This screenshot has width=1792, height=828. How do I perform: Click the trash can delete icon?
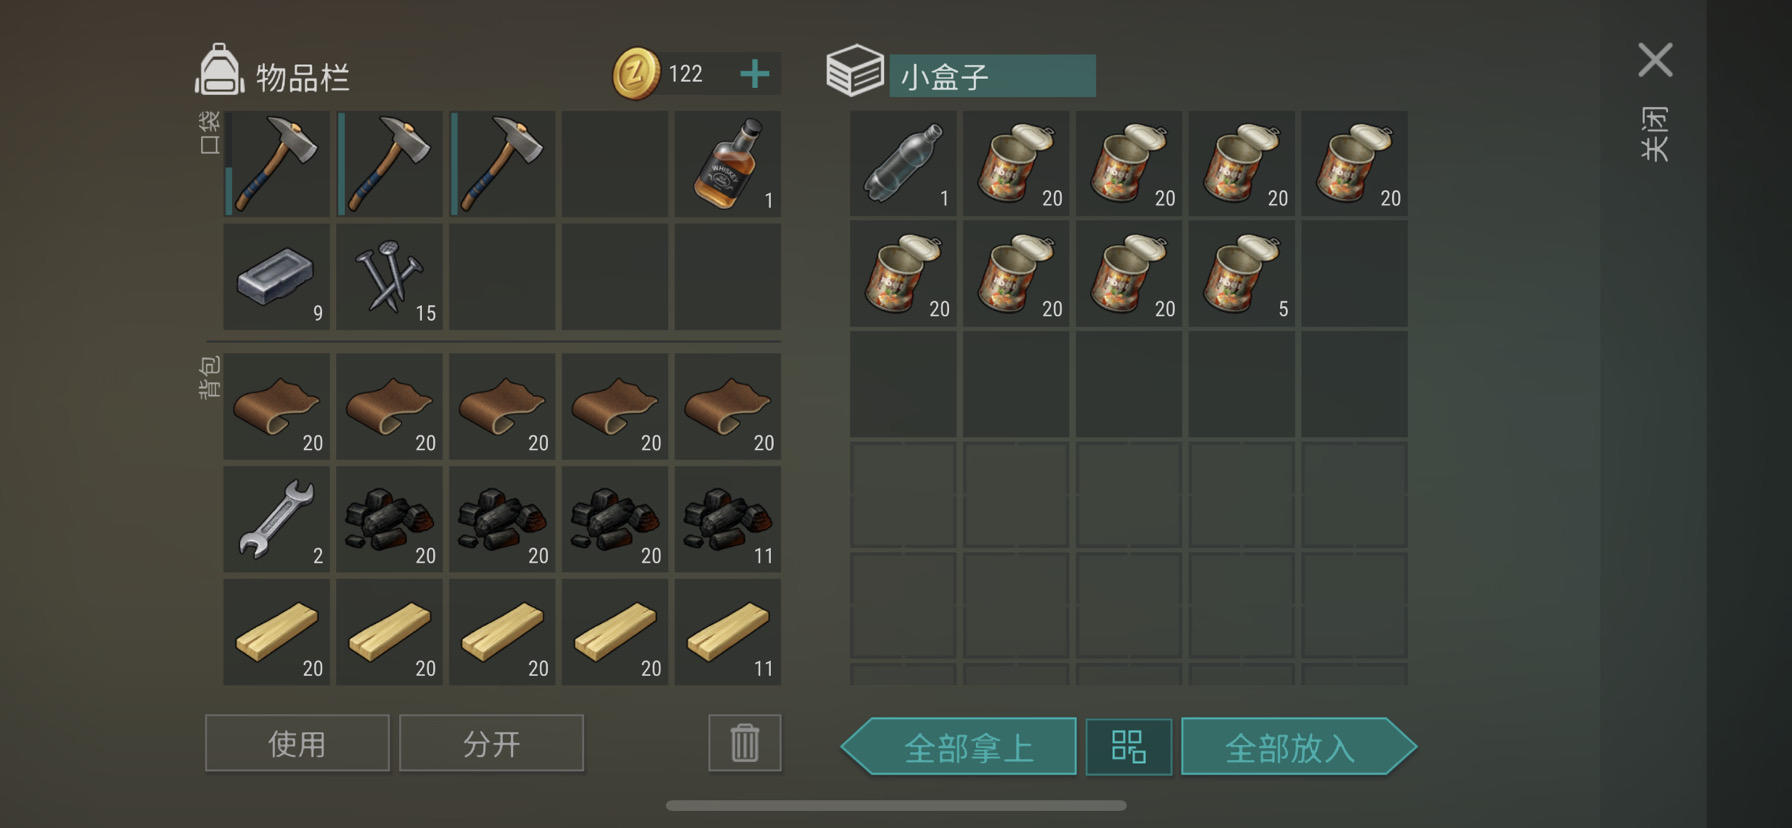[745, 743]
